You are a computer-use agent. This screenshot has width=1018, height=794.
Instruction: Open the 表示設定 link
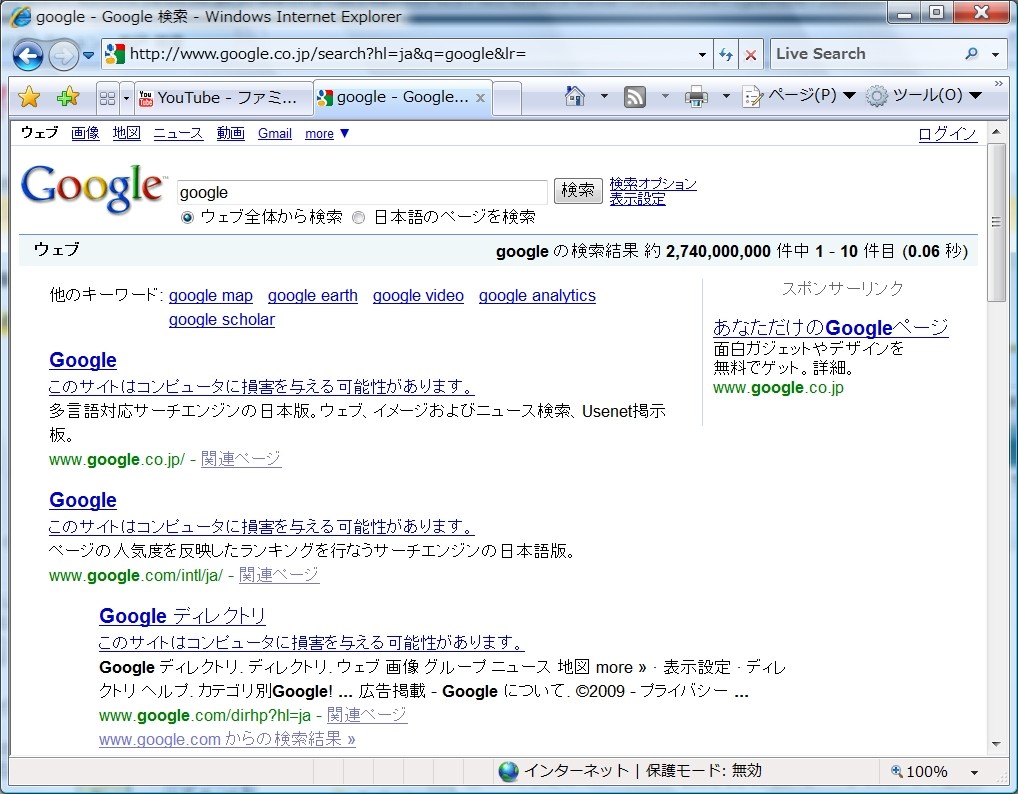tap(638, 199)
